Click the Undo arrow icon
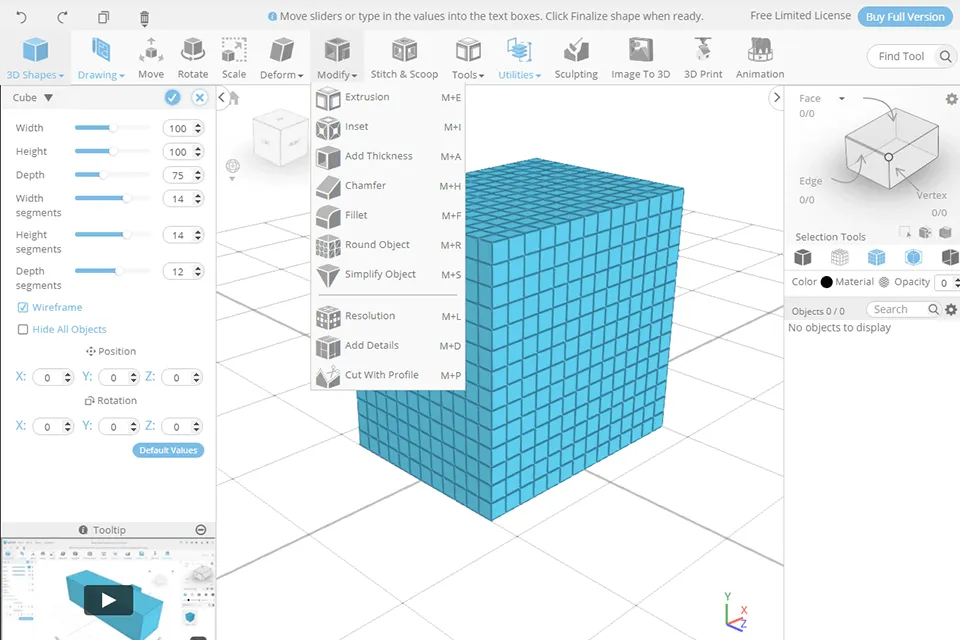The image size is (960, 640). pos(22,17)
